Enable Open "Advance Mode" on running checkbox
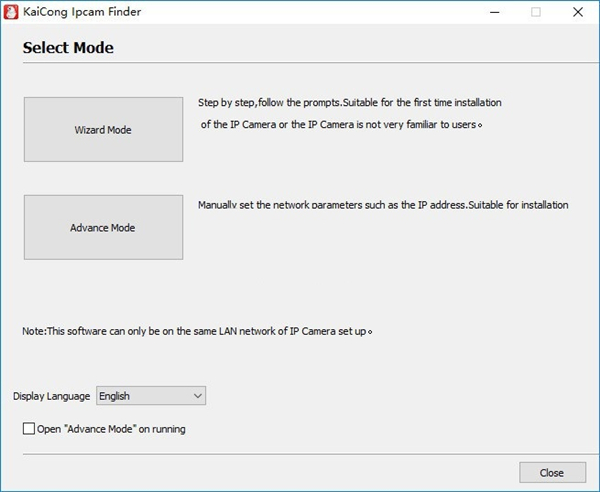Screen dimensions: 600x492 [x=29, y=428]
